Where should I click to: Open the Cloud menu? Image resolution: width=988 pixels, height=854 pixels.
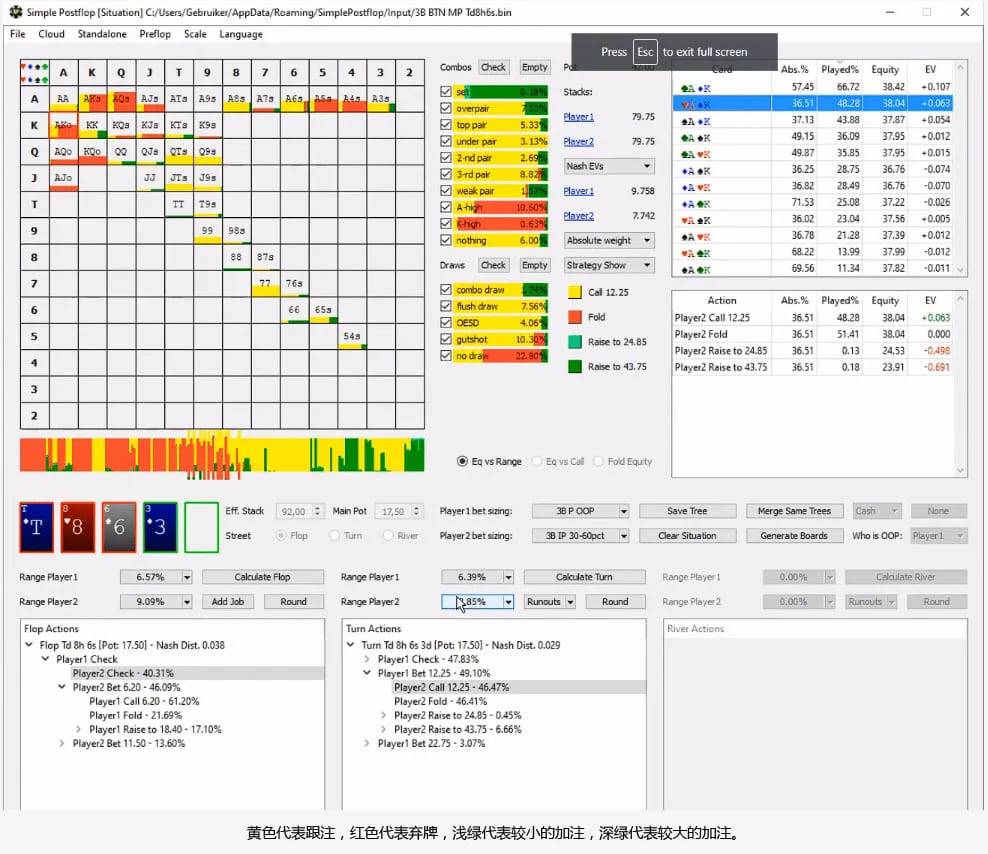tap(51, 34)
